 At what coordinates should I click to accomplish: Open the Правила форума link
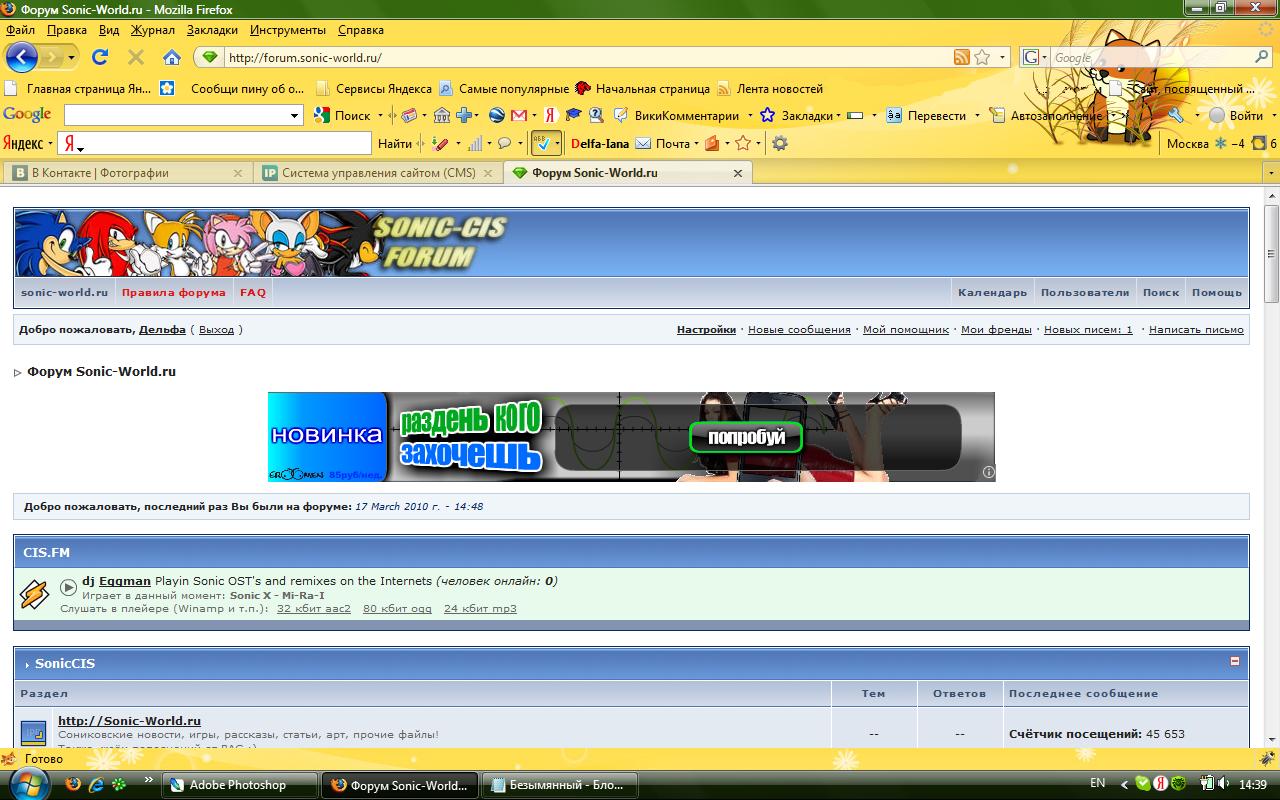[x=173, y=292]
